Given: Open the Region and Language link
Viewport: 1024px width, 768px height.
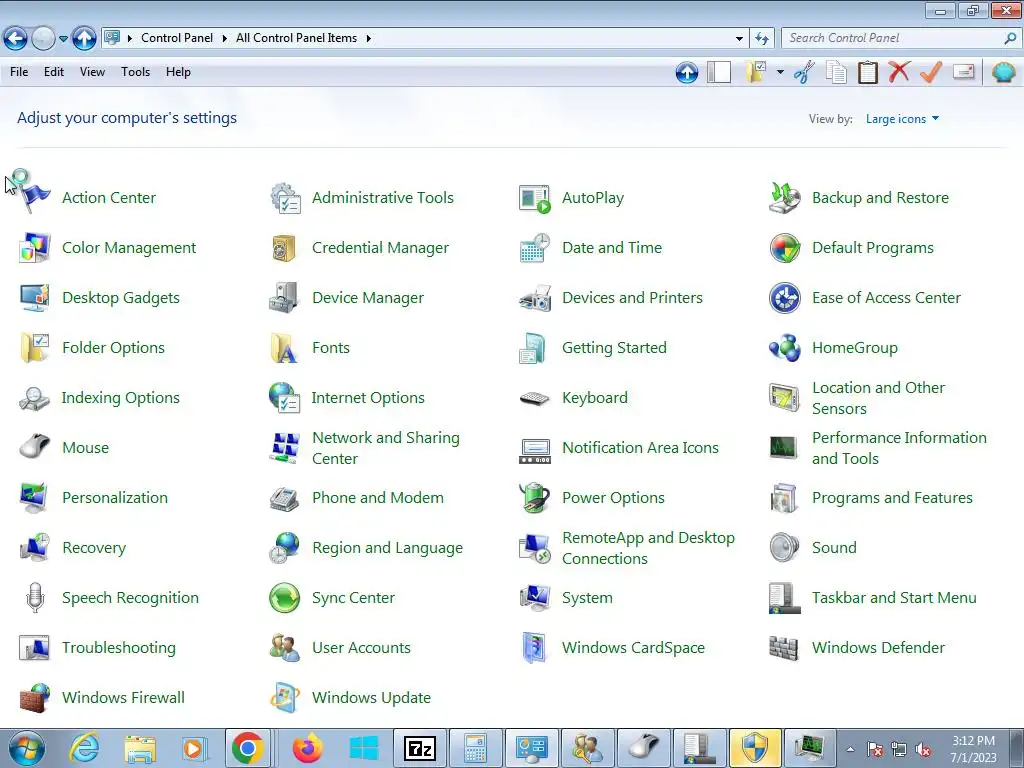Looking at the screenshot, I should pos(387,548).
